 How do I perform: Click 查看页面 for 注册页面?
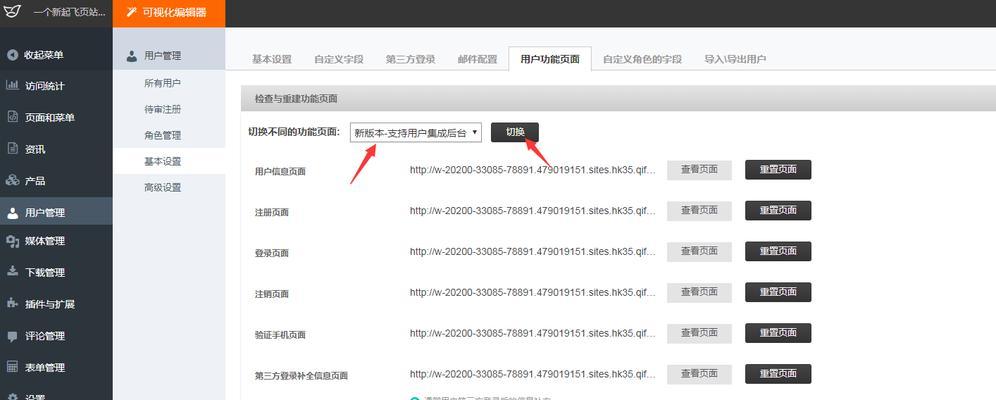pyautogui.click(x=699, y=211)
